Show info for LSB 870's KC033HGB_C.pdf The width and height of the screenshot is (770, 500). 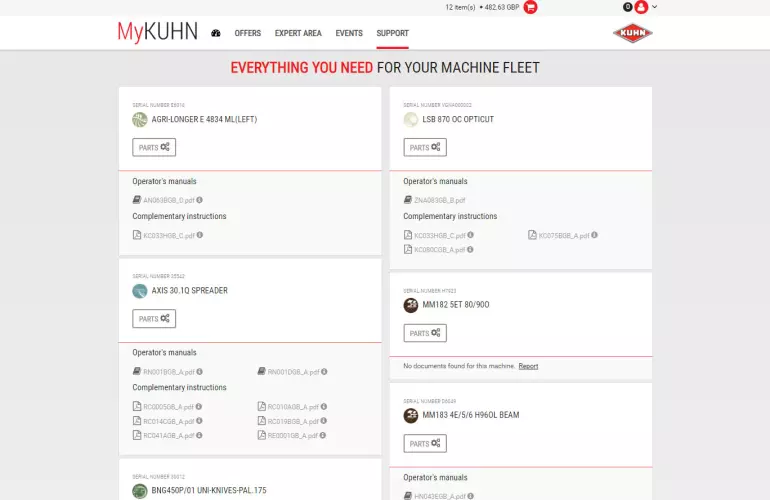click(x=470, y=235)
